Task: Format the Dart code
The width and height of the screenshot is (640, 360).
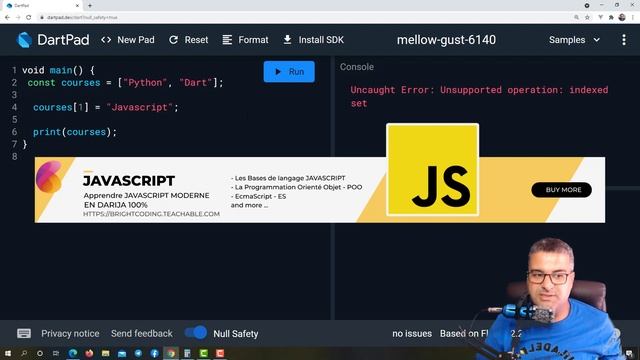Action: (x=245, y=40)
